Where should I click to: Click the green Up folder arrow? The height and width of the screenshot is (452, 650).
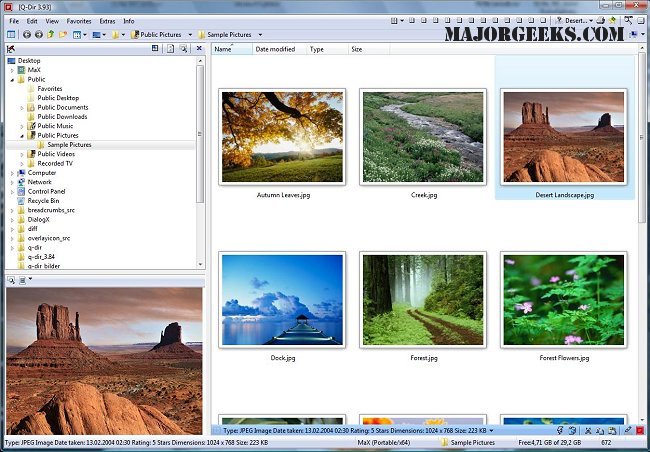(x=50, y=34)
